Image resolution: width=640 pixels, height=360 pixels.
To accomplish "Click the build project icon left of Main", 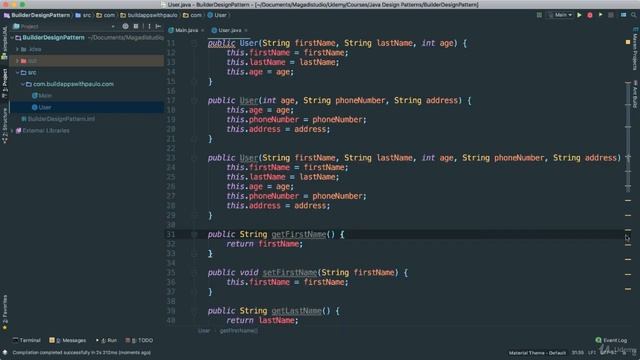I will tap(539, 15).
